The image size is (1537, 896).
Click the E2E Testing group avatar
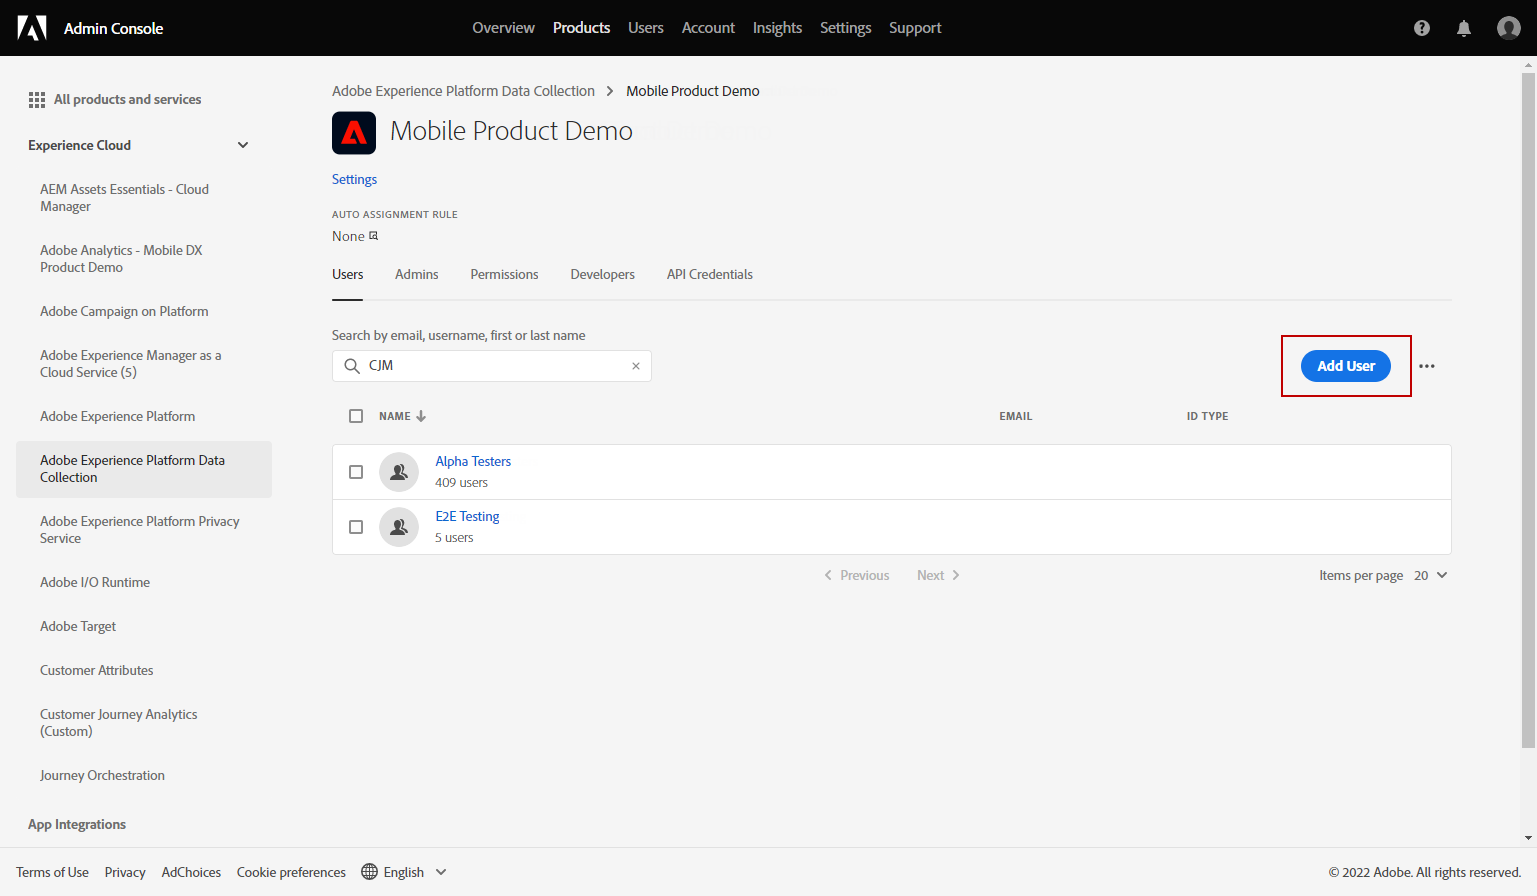click(x=399, y=527)
